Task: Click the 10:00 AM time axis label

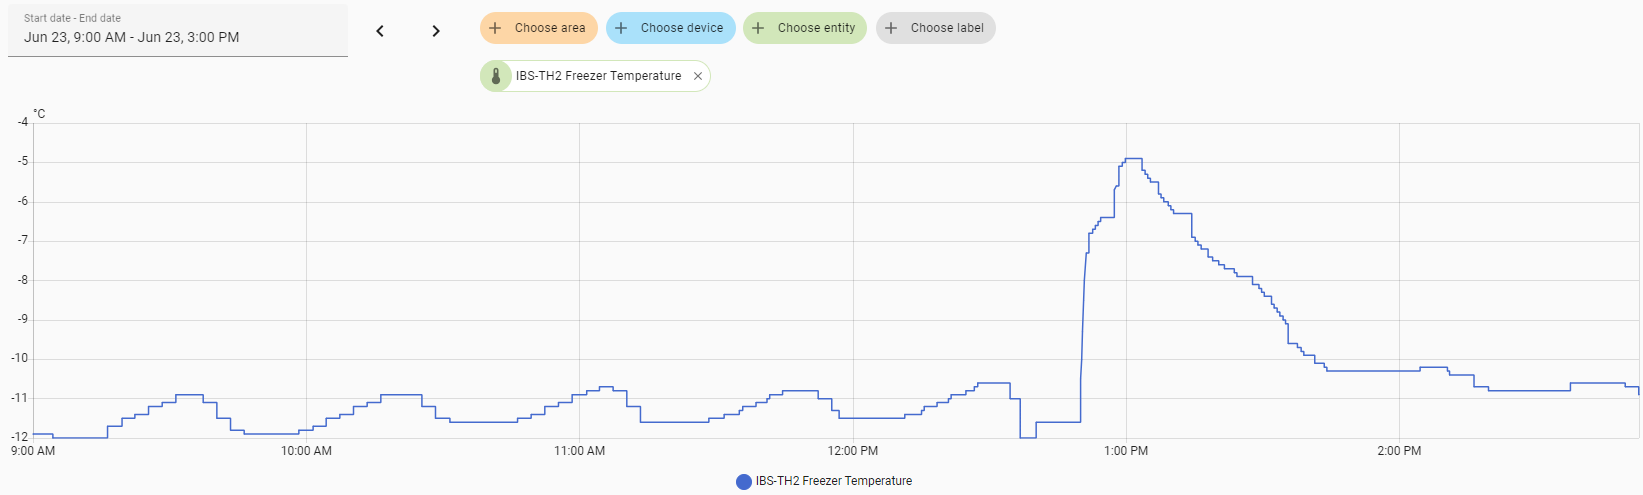Action: point(306,451)
